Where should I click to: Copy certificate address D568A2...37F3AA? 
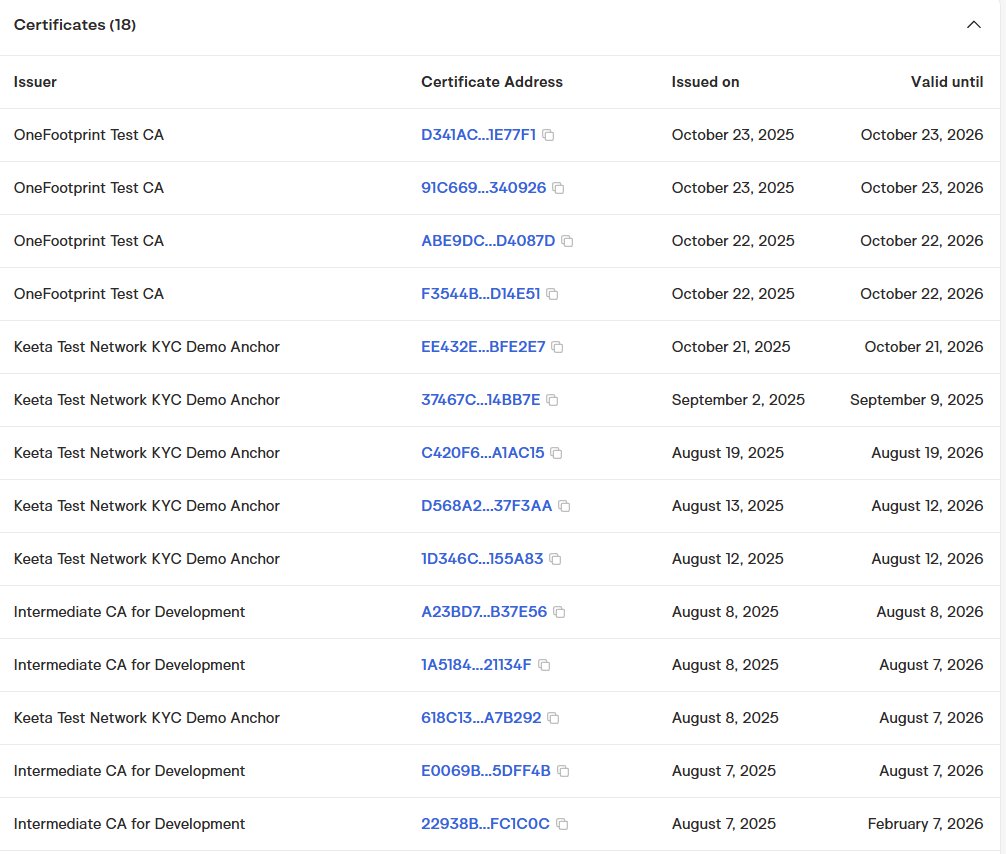coord(565,506)
